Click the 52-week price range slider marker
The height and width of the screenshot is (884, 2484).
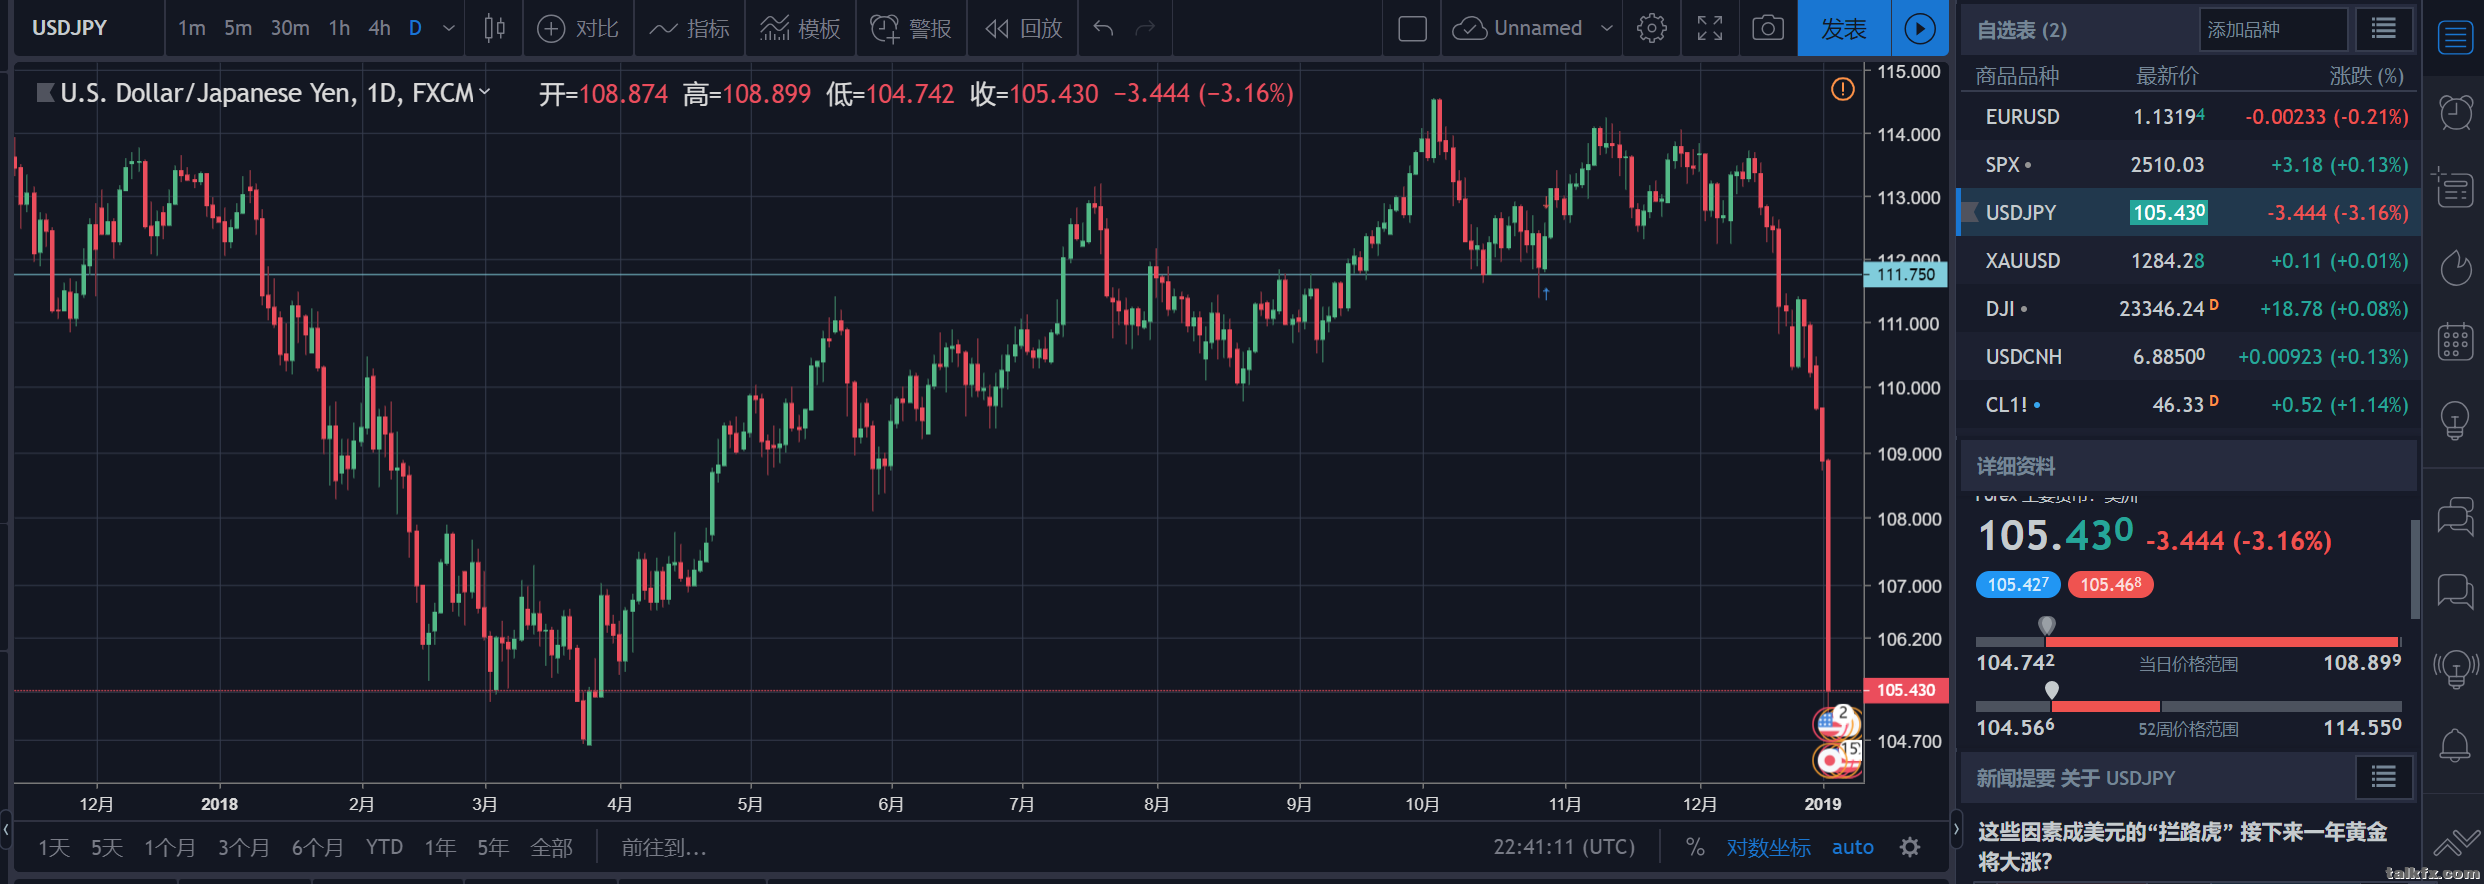(x=2052, y=690)
